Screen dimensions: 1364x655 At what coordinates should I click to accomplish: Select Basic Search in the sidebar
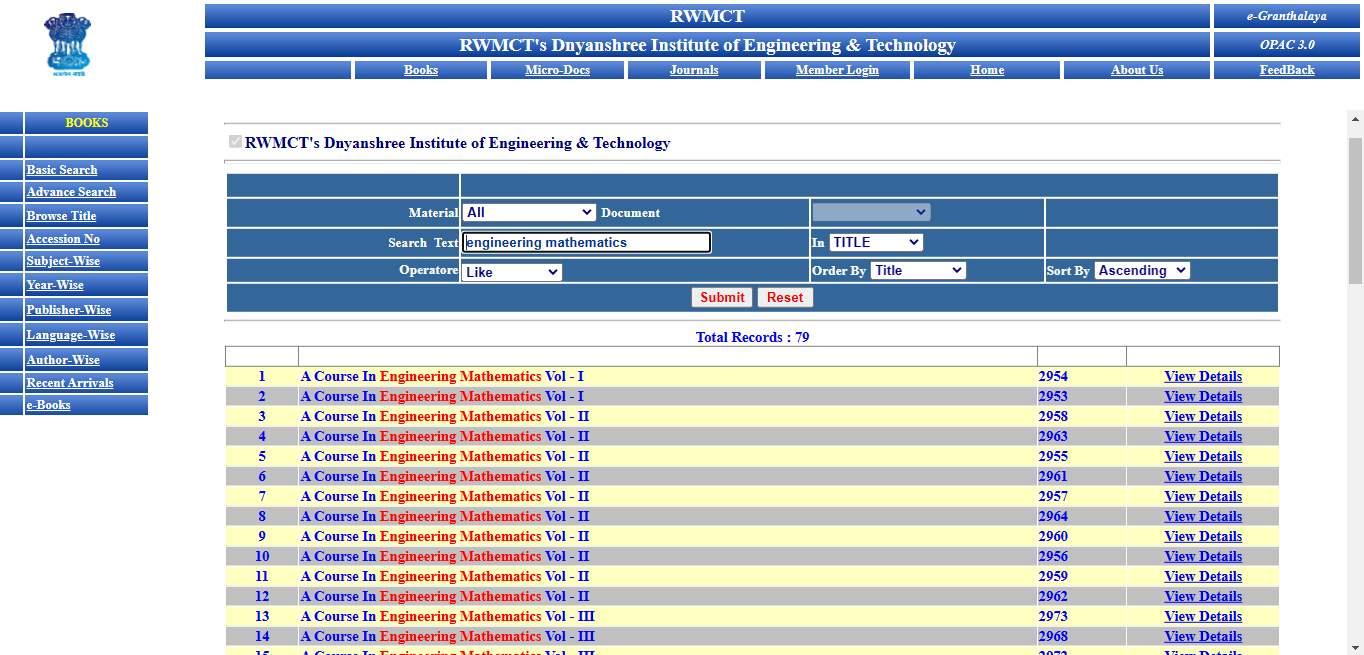click(x=62, y=170)
